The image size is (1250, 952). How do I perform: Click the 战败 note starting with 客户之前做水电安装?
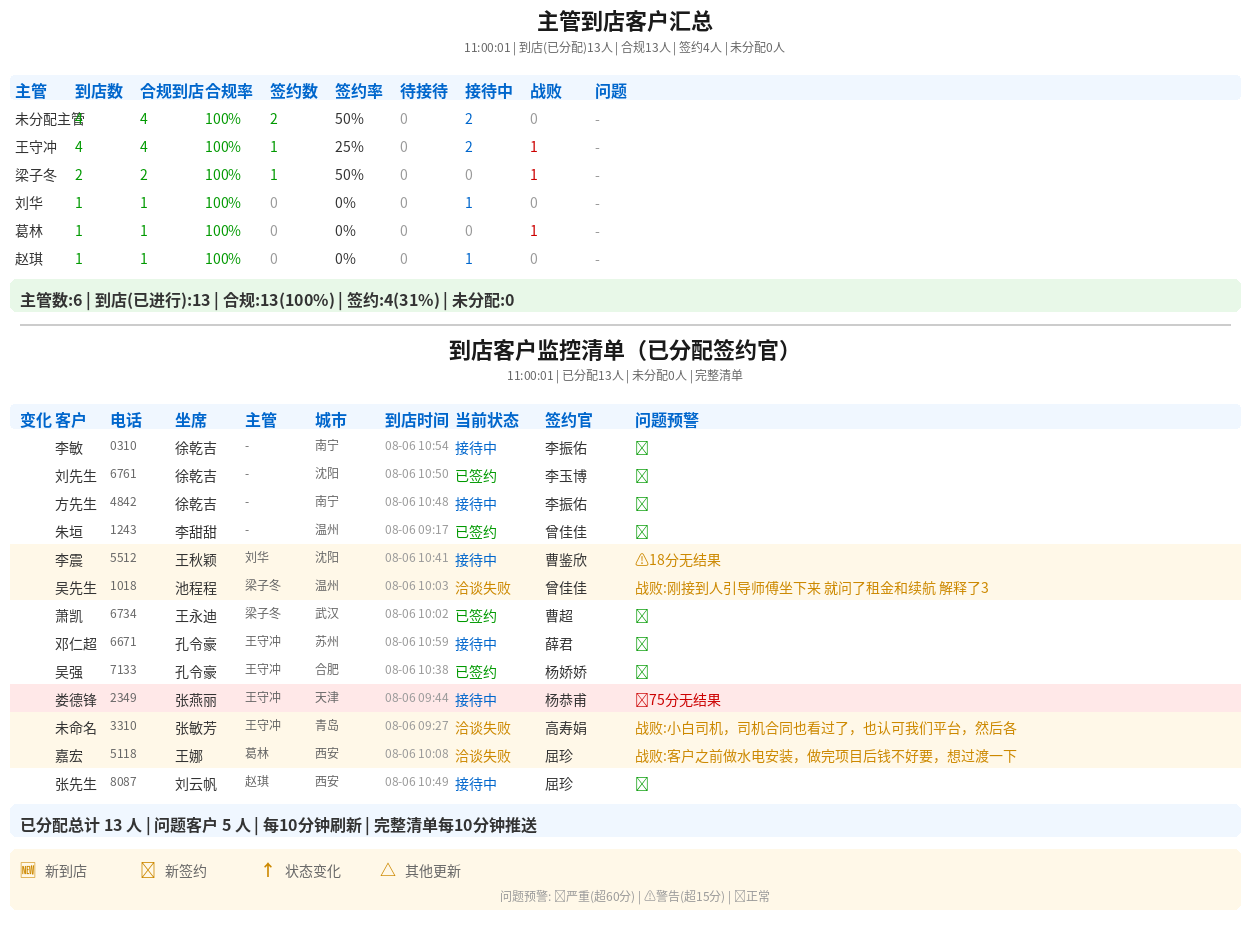point(826,756)
